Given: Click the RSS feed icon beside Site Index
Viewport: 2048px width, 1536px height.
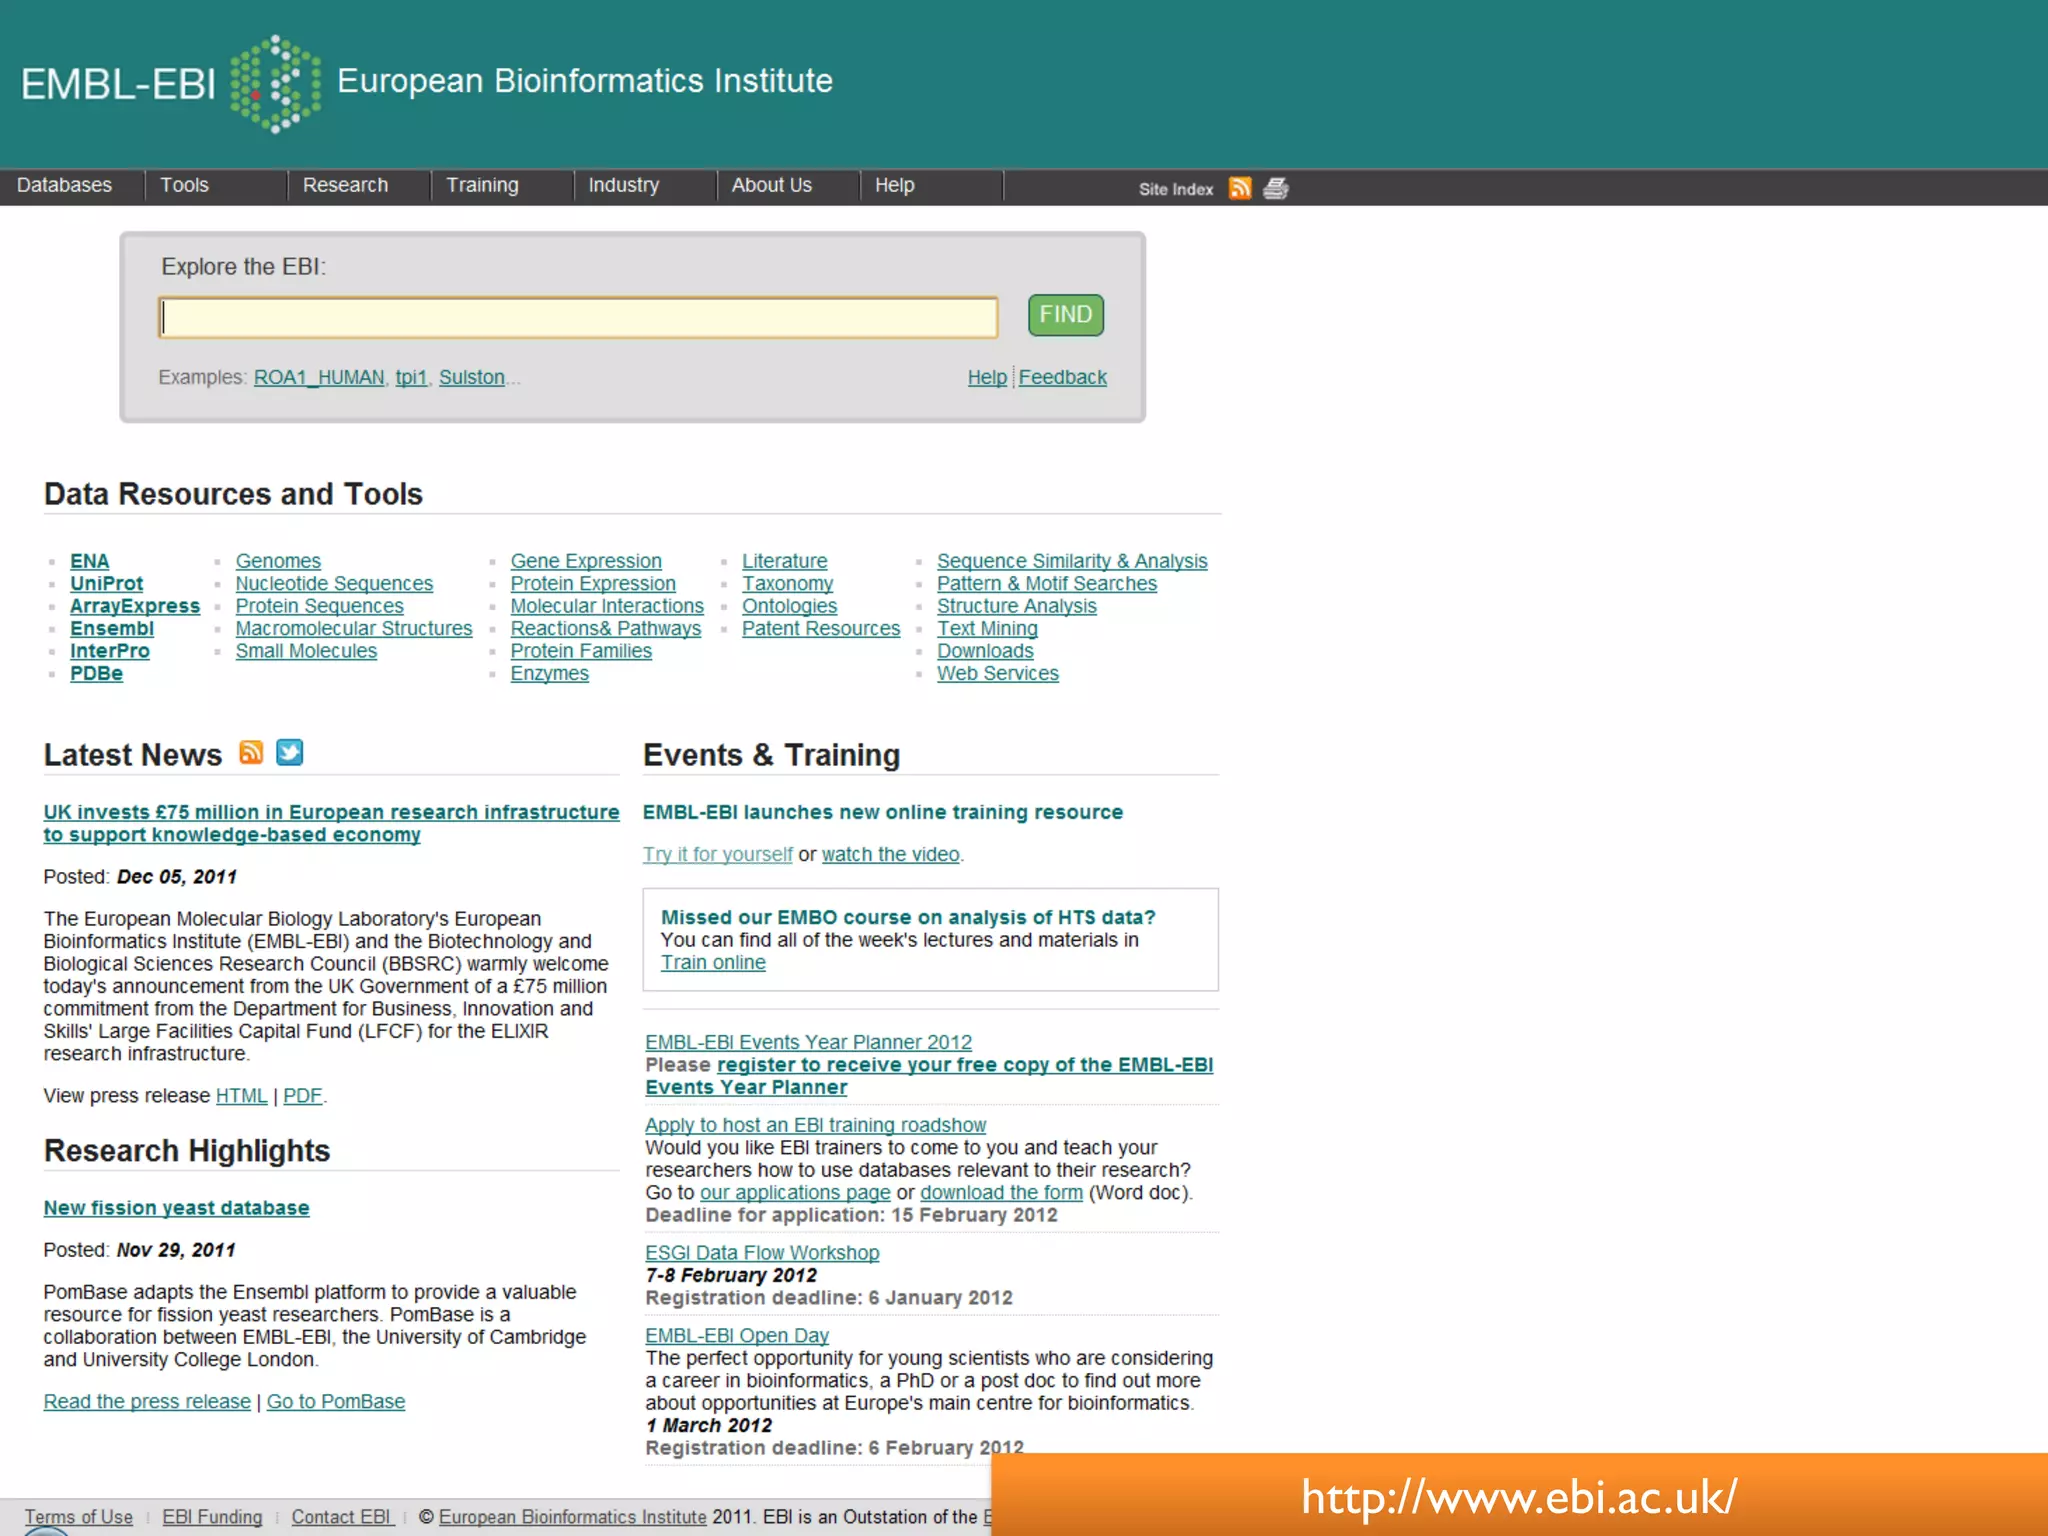Looking at the screenshot, I should click(1240, 188).
